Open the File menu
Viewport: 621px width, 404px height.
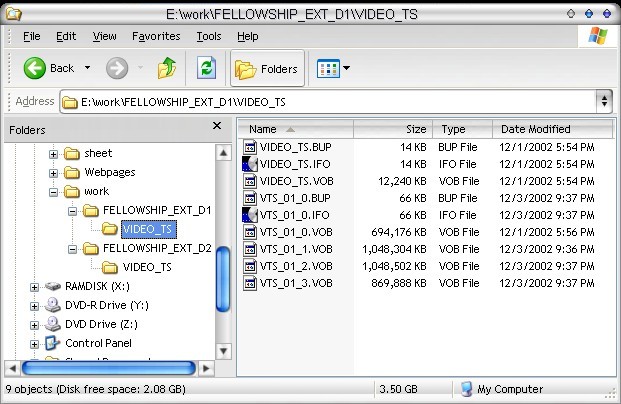[32, 36]
